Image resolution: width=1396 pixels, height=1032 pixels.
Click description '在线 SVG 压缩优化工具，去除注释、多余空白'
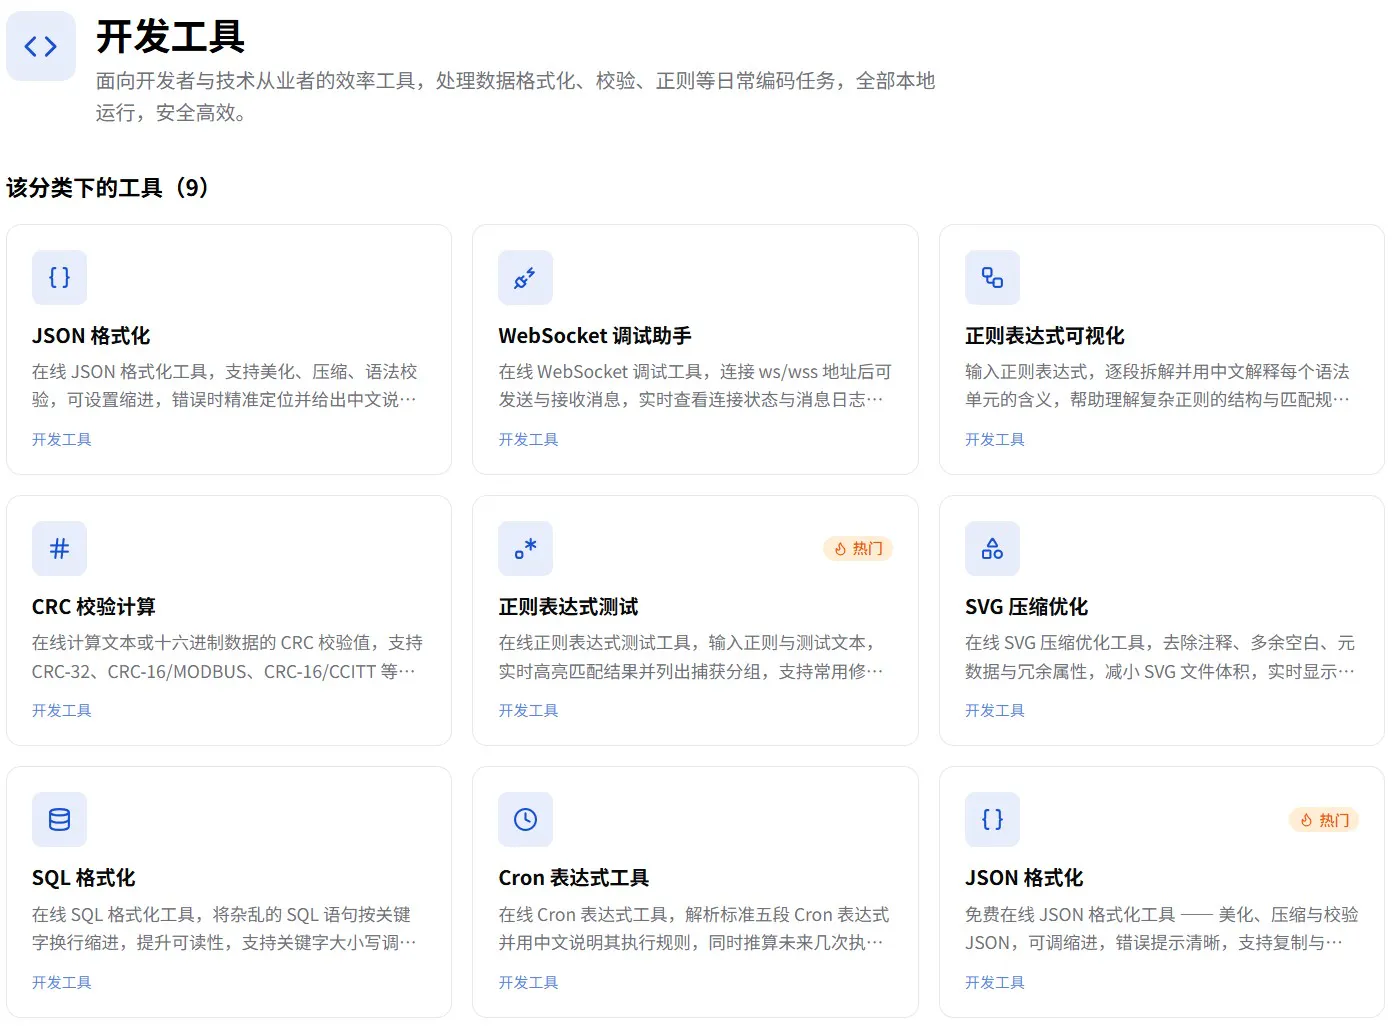coord(1160,656)
